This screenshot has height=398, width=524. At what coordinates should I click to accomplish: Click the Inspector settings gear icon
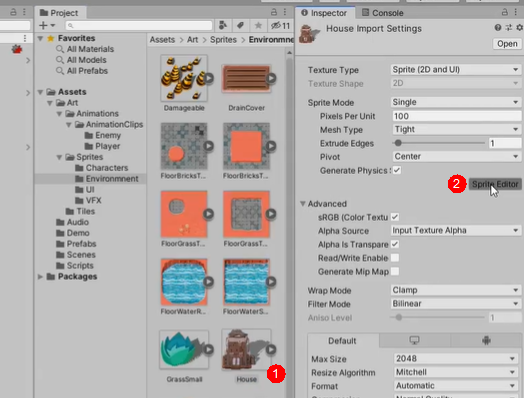click(x=519, y=28)
